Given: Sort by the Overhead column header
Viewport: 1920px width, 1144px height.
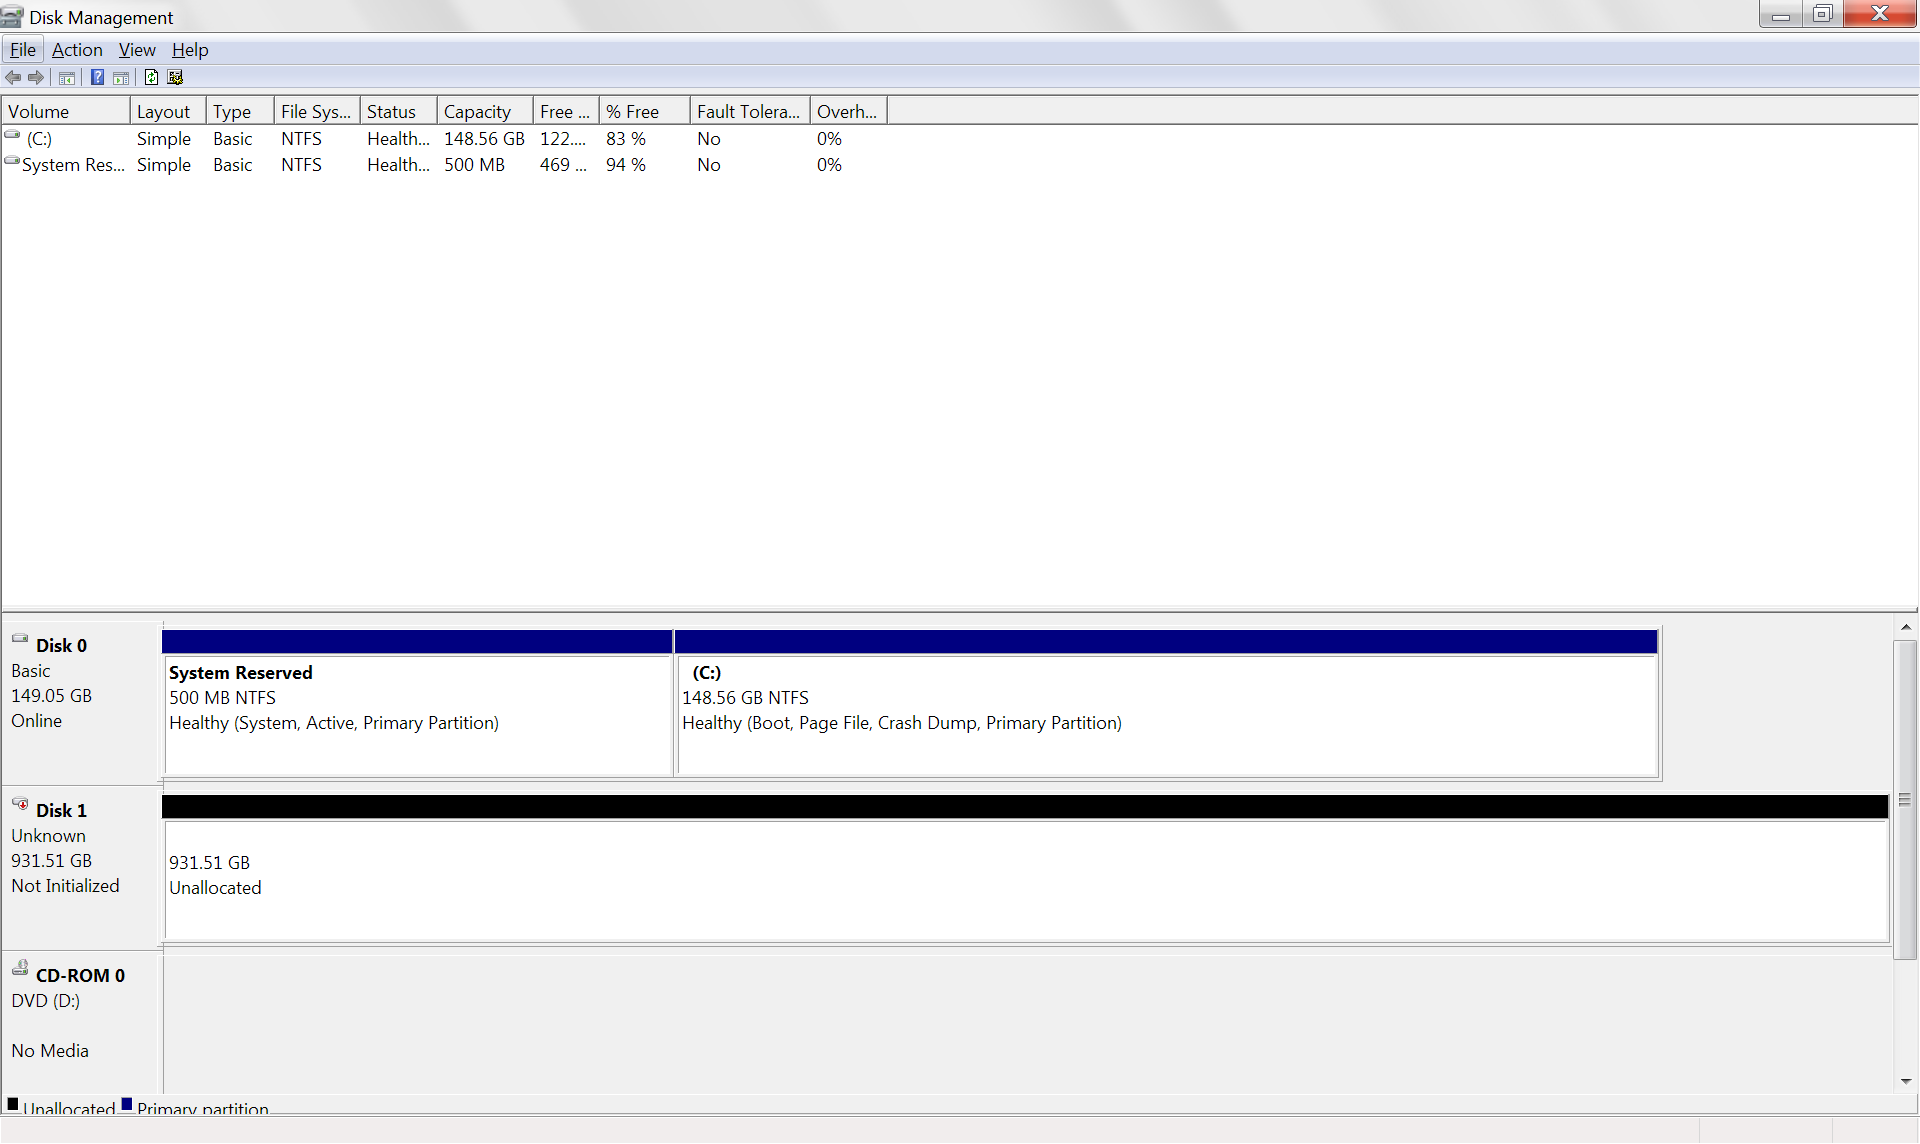Looking at the screenshot, I should (849, 112).
